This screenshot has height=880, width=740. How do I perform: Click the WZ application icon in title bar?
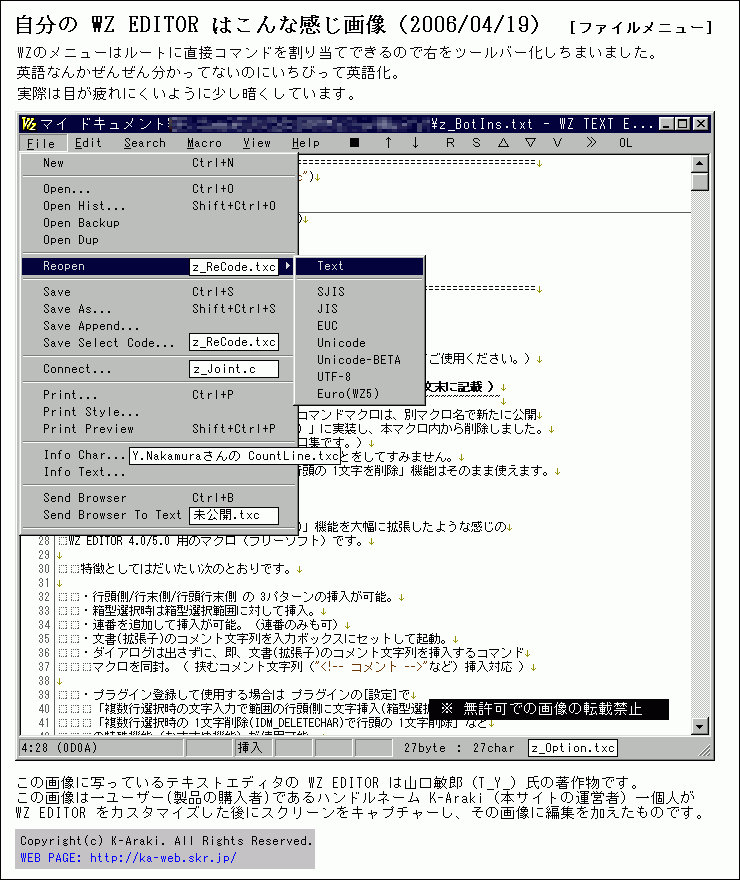(x=29, y=123)
